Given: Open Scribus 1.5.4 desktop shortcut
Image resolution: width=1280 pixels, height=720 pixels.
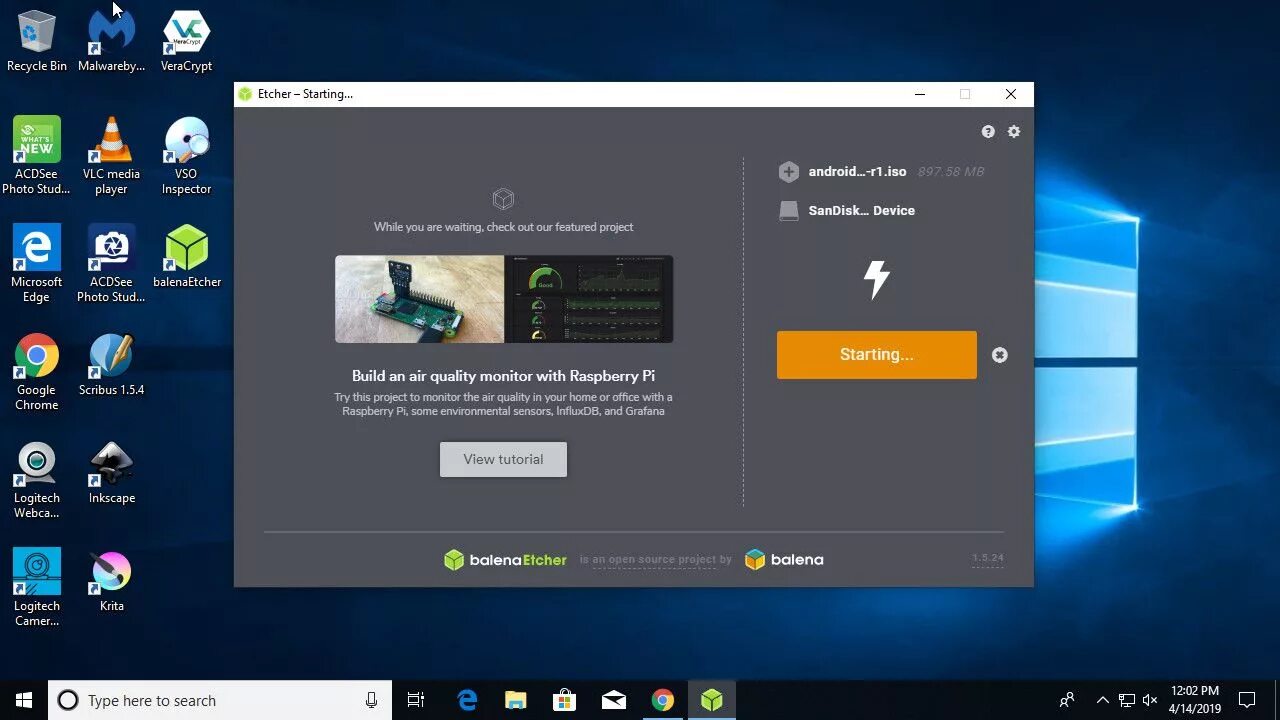Looking at the screenshot, I should tap(112, 365).
